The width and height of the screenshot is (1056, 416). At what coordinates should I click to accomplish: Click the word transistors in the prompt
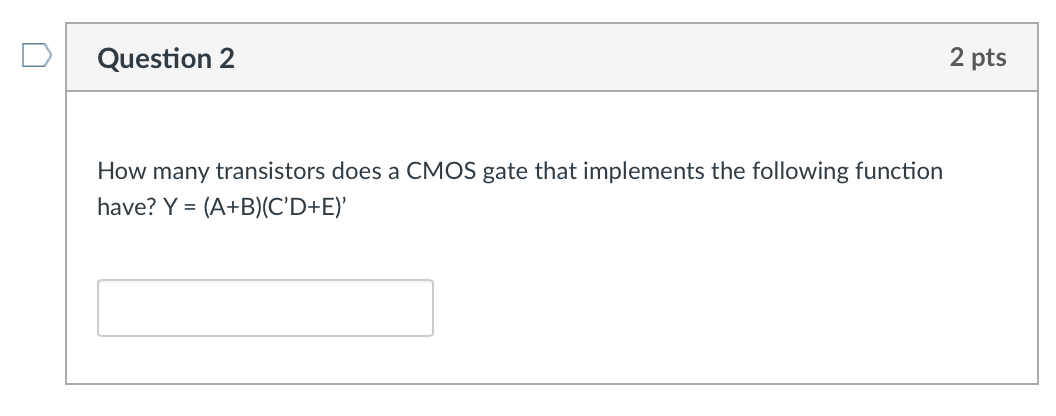tap(270, 171)
